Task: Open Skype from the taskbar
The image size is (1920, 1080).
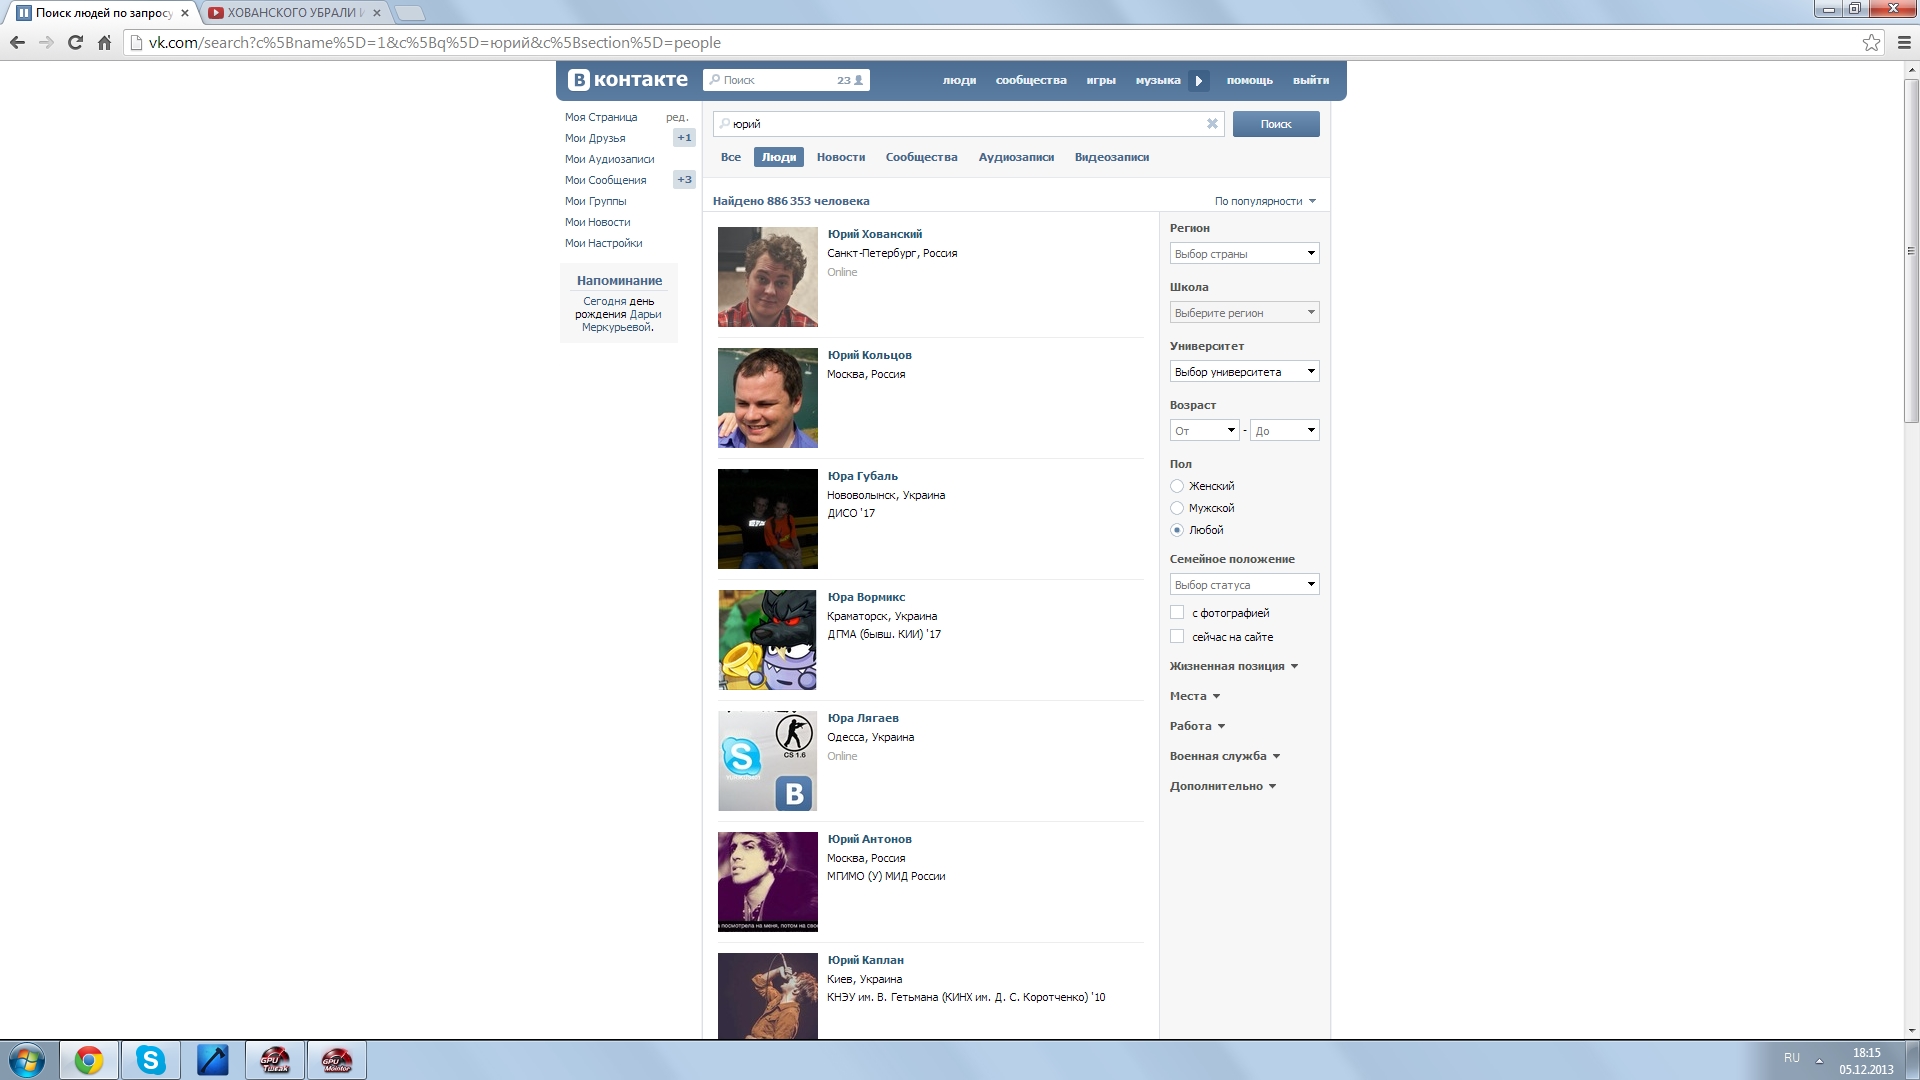Action: pos(151,1060)
